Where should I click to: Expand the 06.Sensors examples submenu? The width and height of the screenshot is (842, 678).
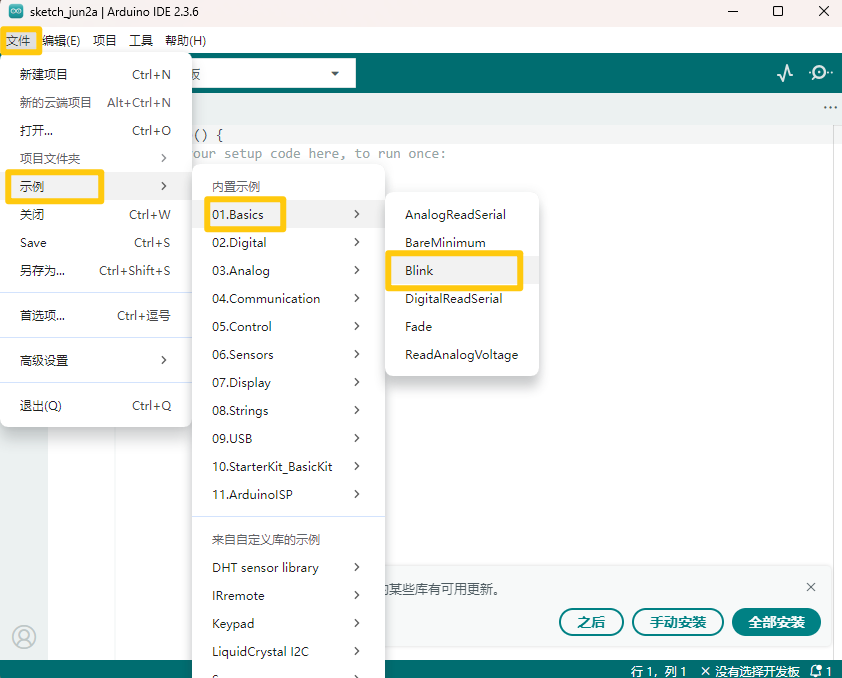tap(288, 355)
